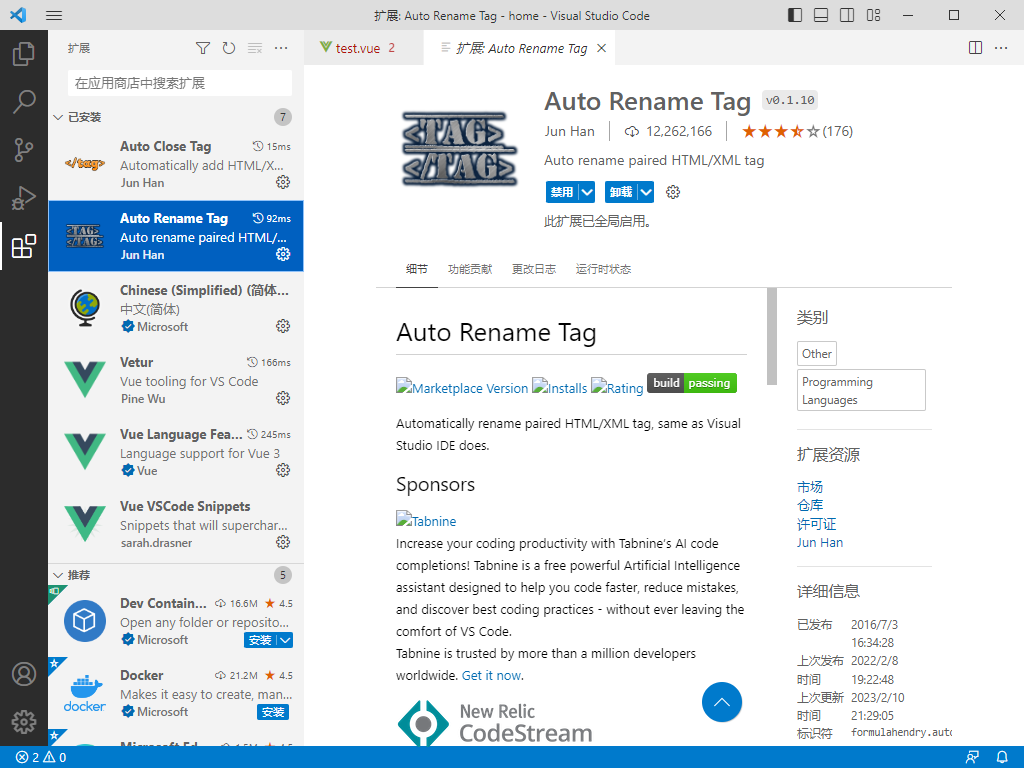Toggle primary side bar layout button
The image size is (1024, 768).
795,15
